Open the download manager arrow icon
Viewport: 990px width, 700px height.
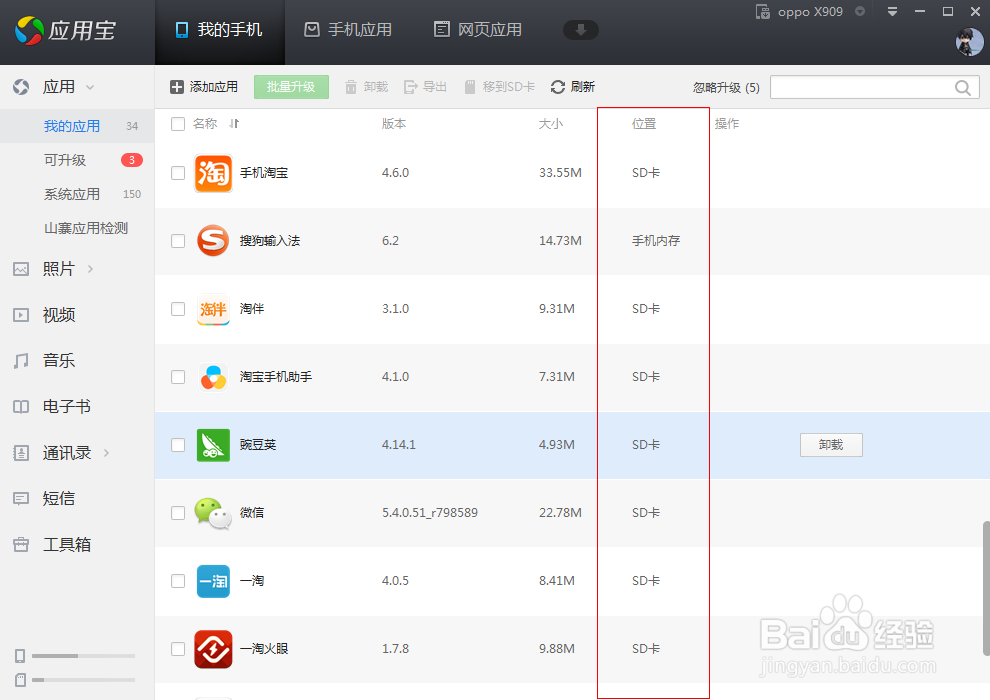581,30
